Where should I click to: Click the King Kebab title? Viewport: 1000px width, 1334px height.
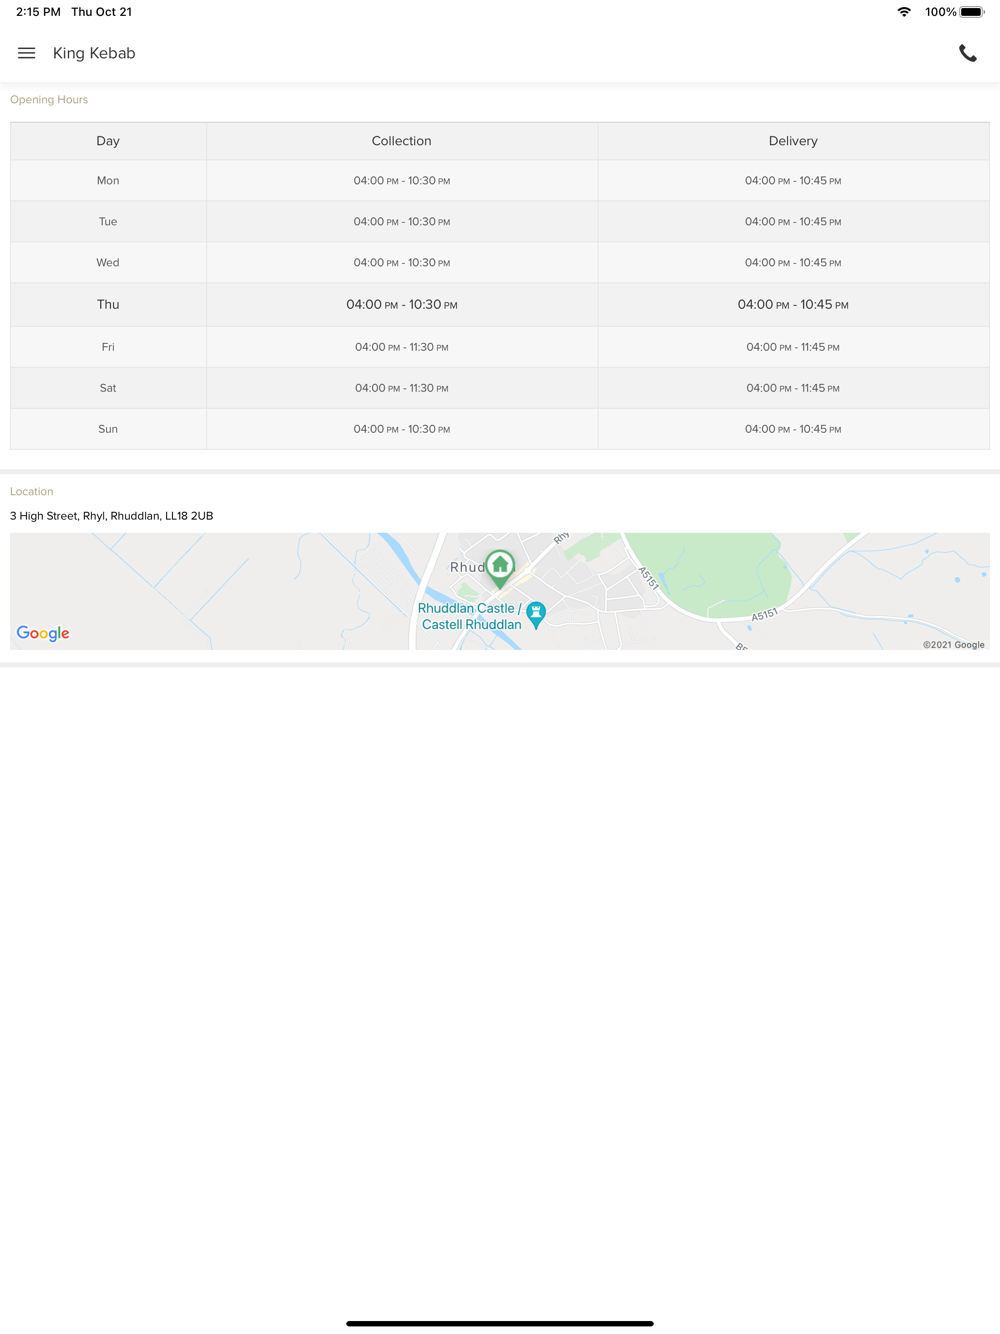(x=94, y=53)
